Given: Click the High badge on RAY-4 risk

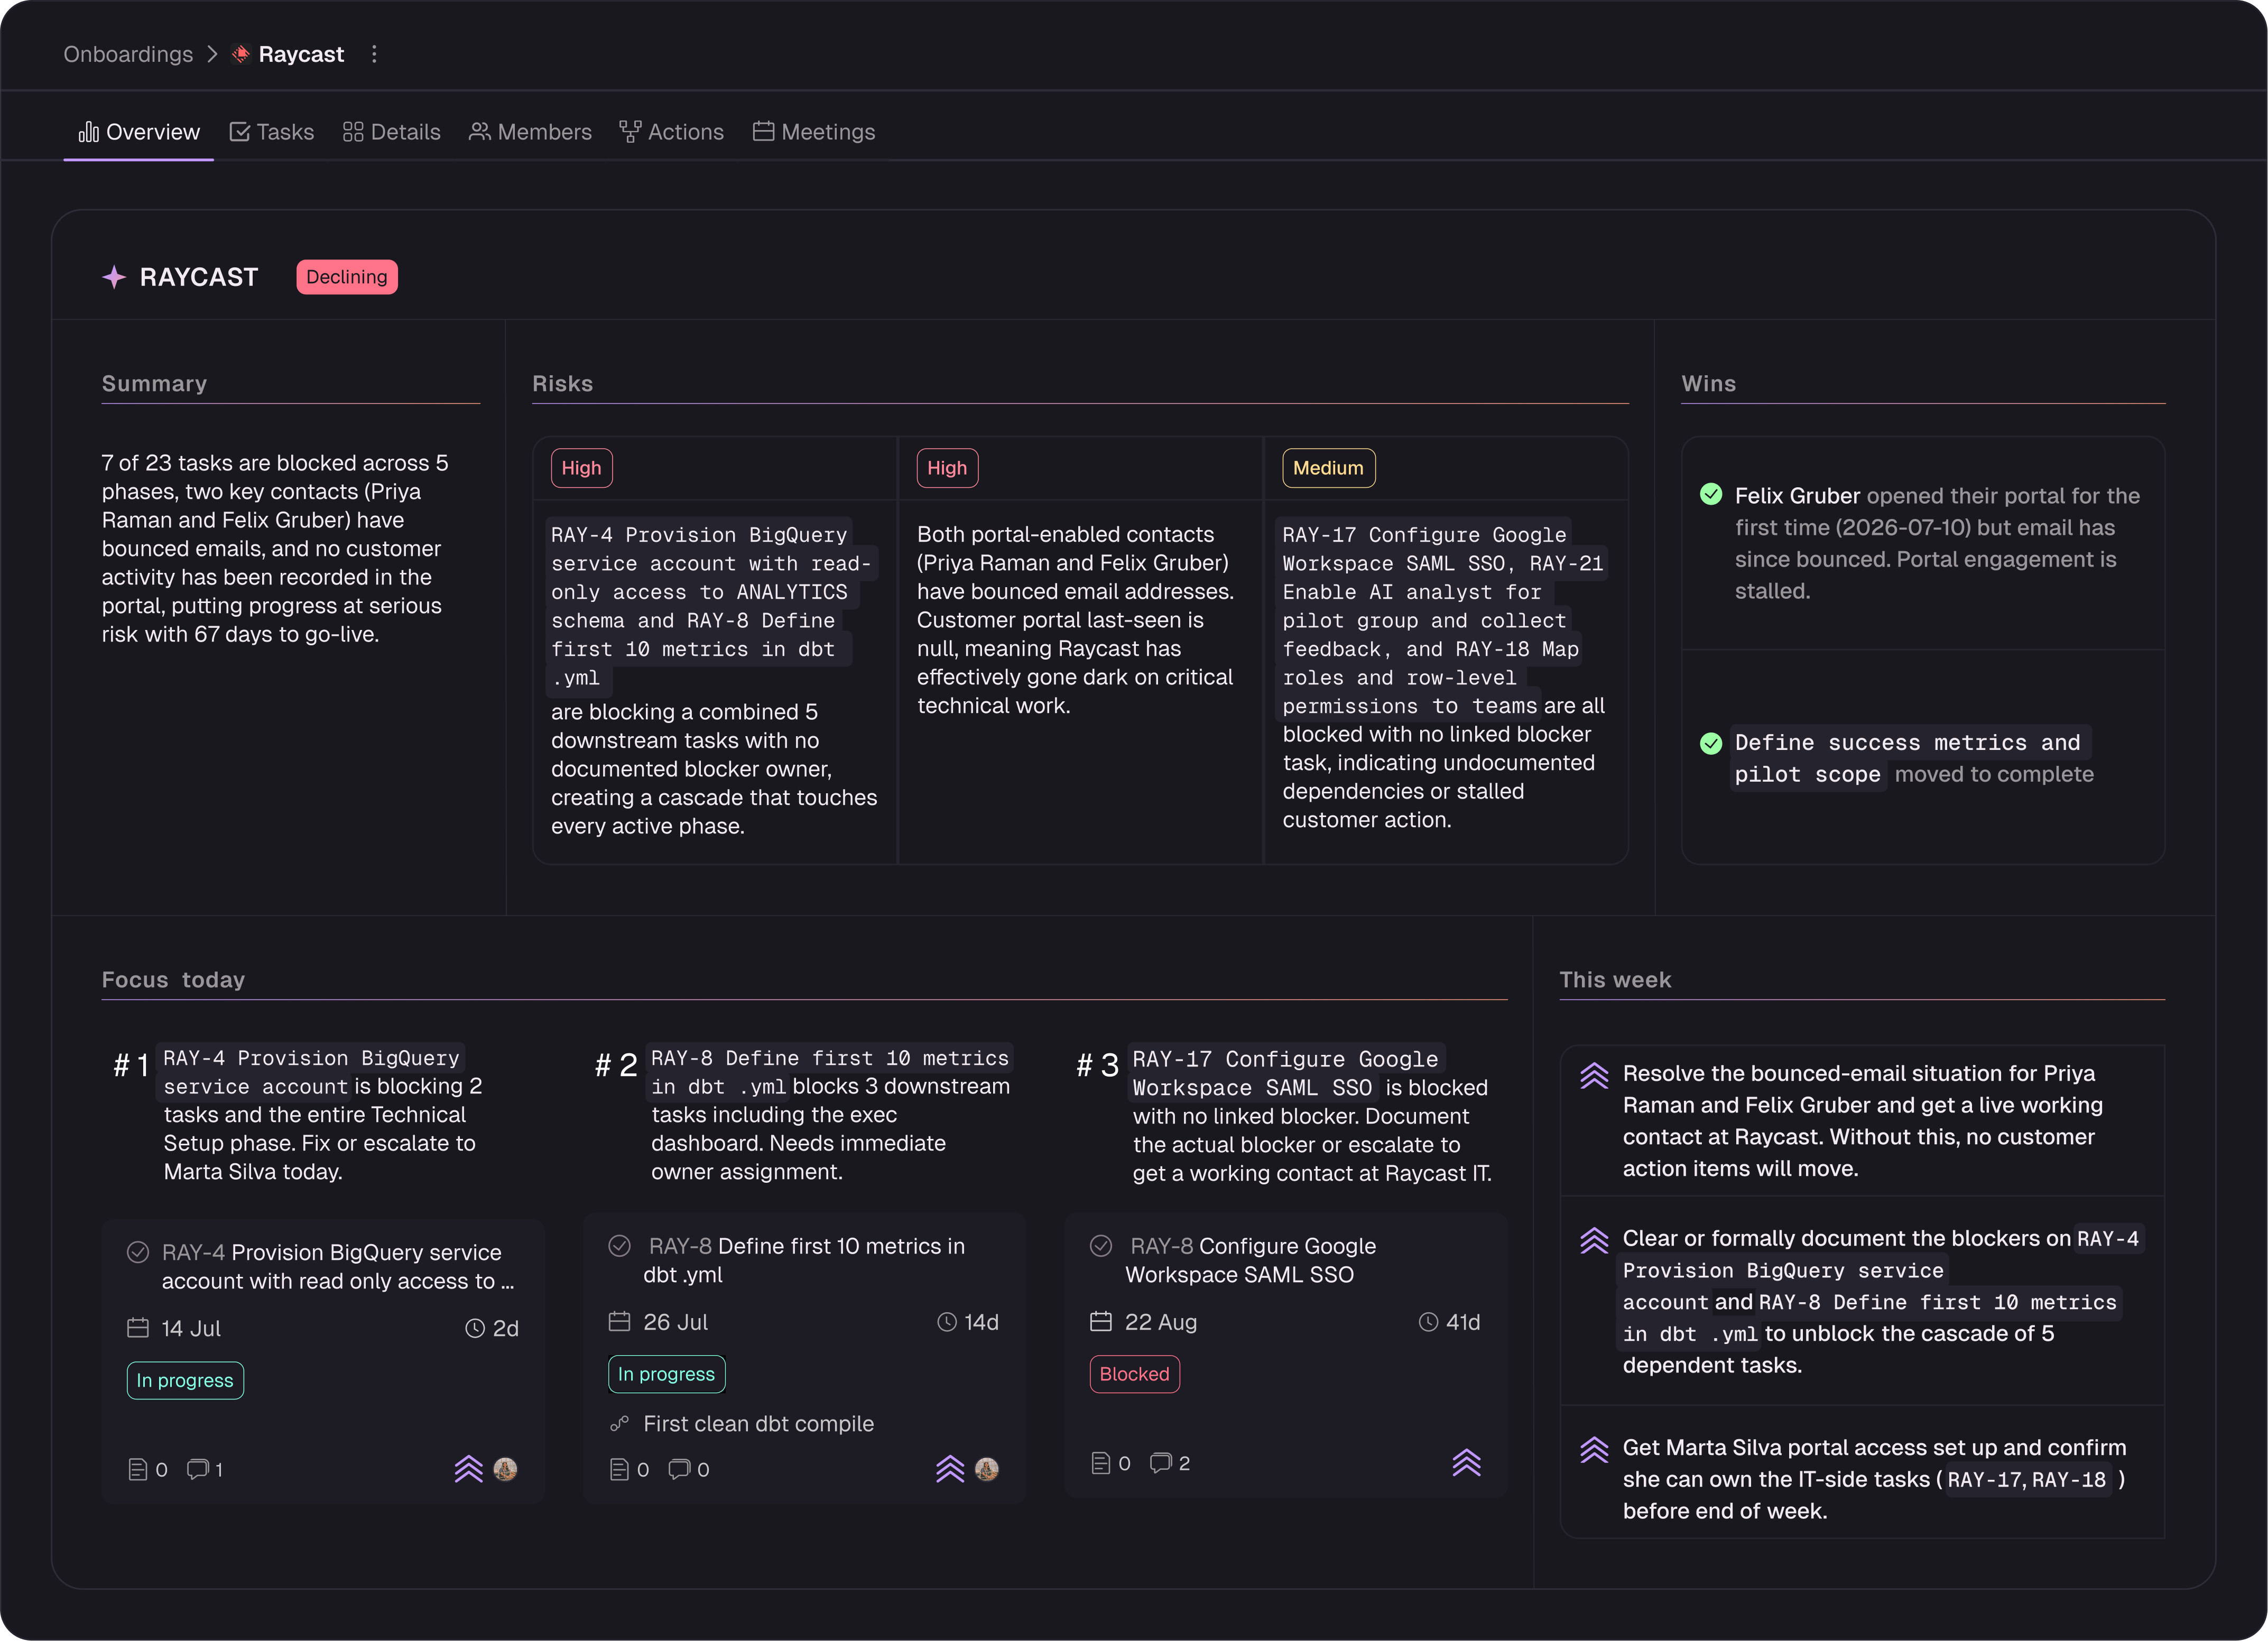Looking at the screenshot, I should tap(581, 468).
